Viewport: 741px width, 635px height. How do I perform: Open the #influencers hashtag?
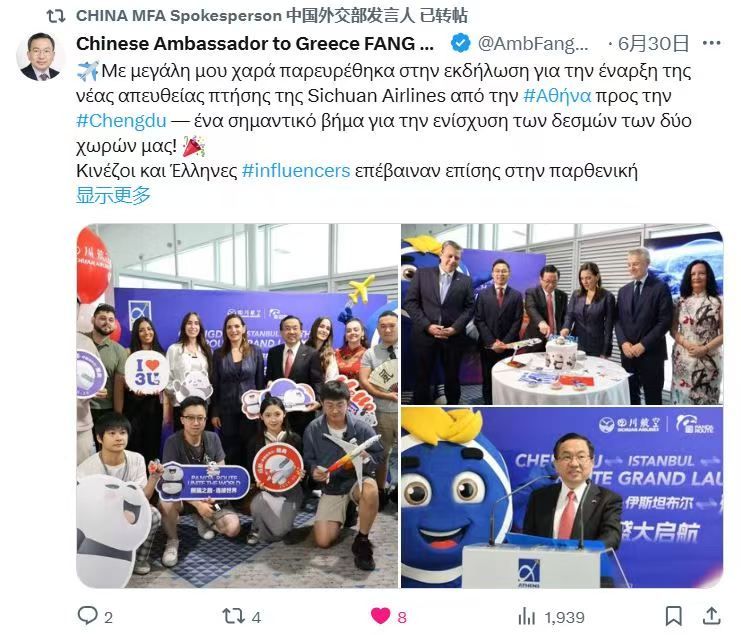(x=296, y=171)
